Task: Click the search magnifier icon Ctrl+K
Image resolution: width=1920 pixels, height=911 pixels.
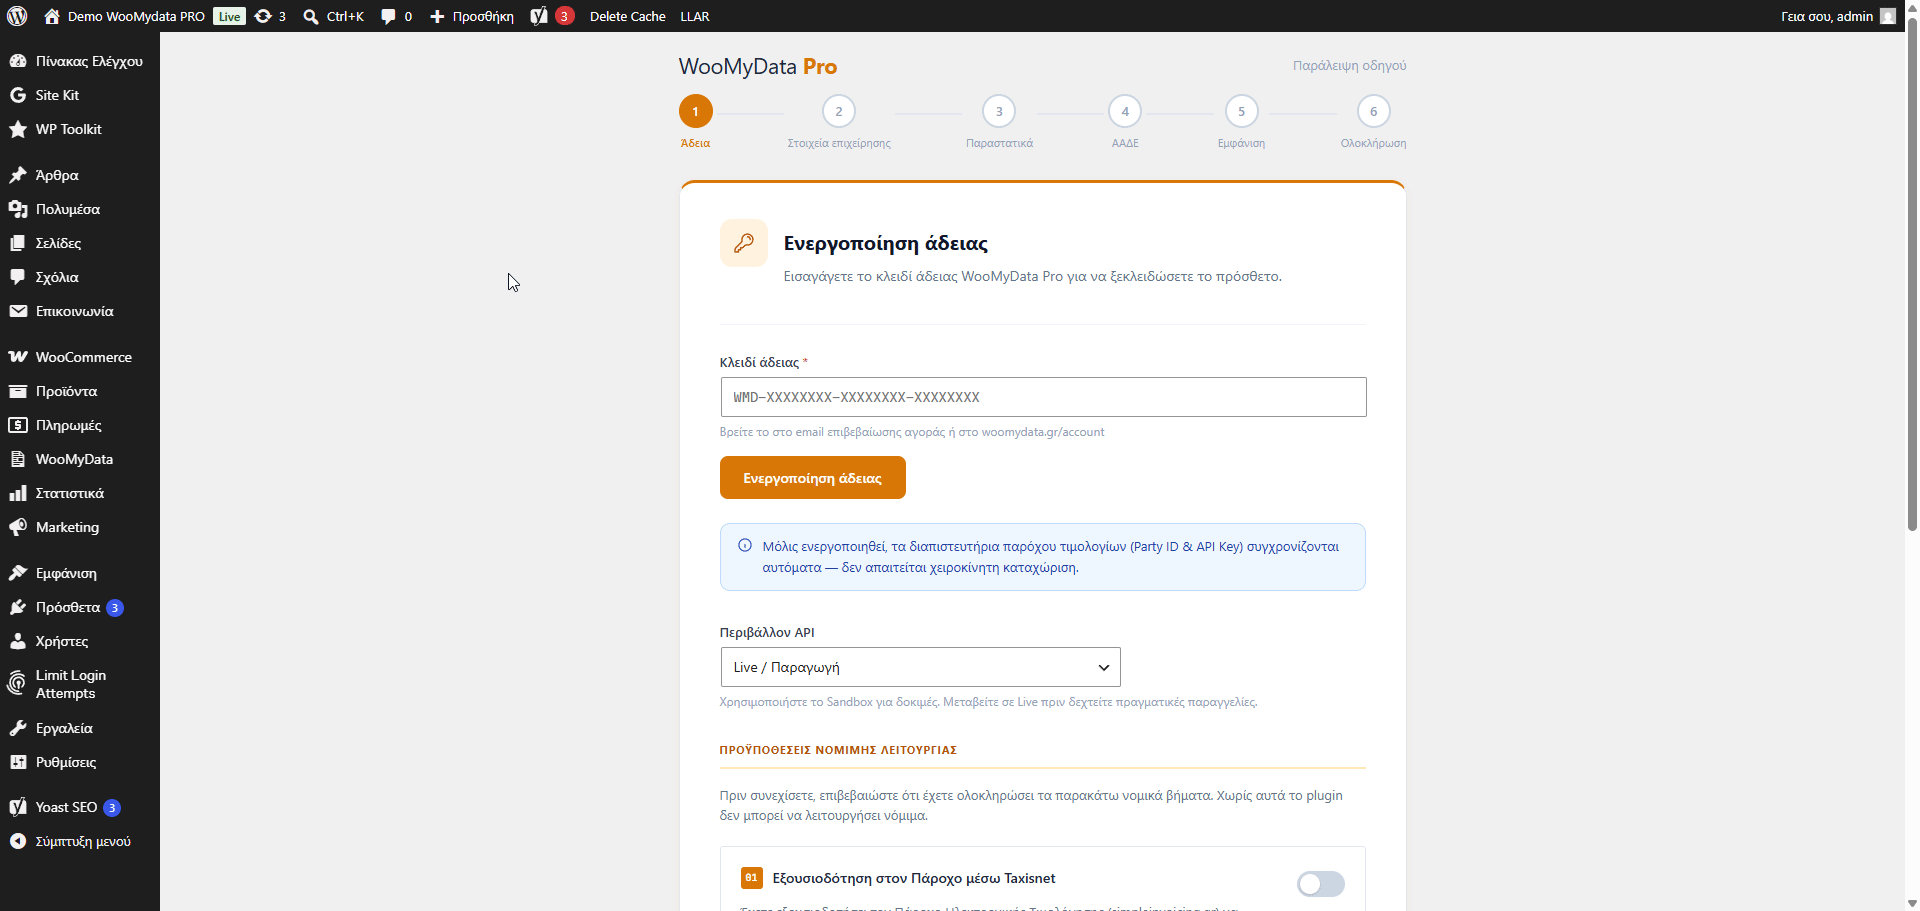Action: pyautogui.click(x=311, y=16)
